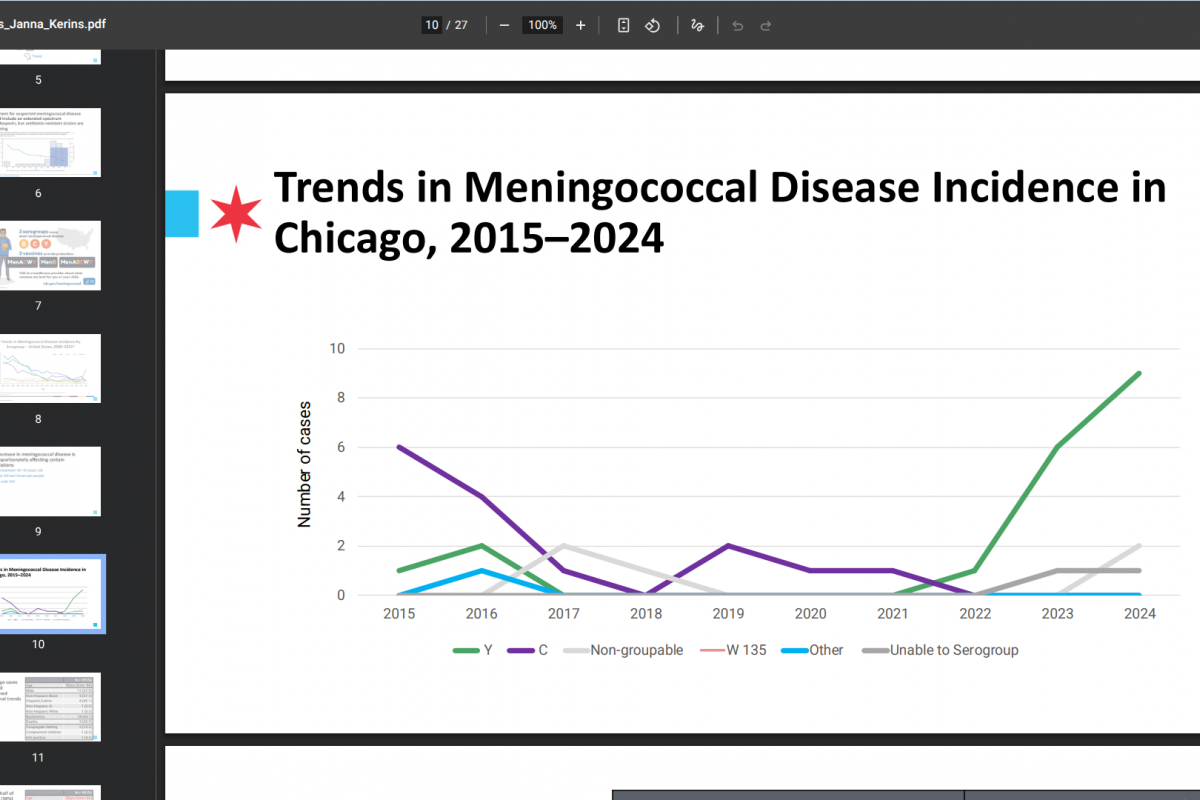Image resolution: width=1200 pixels, height=800 pixels.
Task: Open the annotate drawing tool
Action: coord(697,25)
